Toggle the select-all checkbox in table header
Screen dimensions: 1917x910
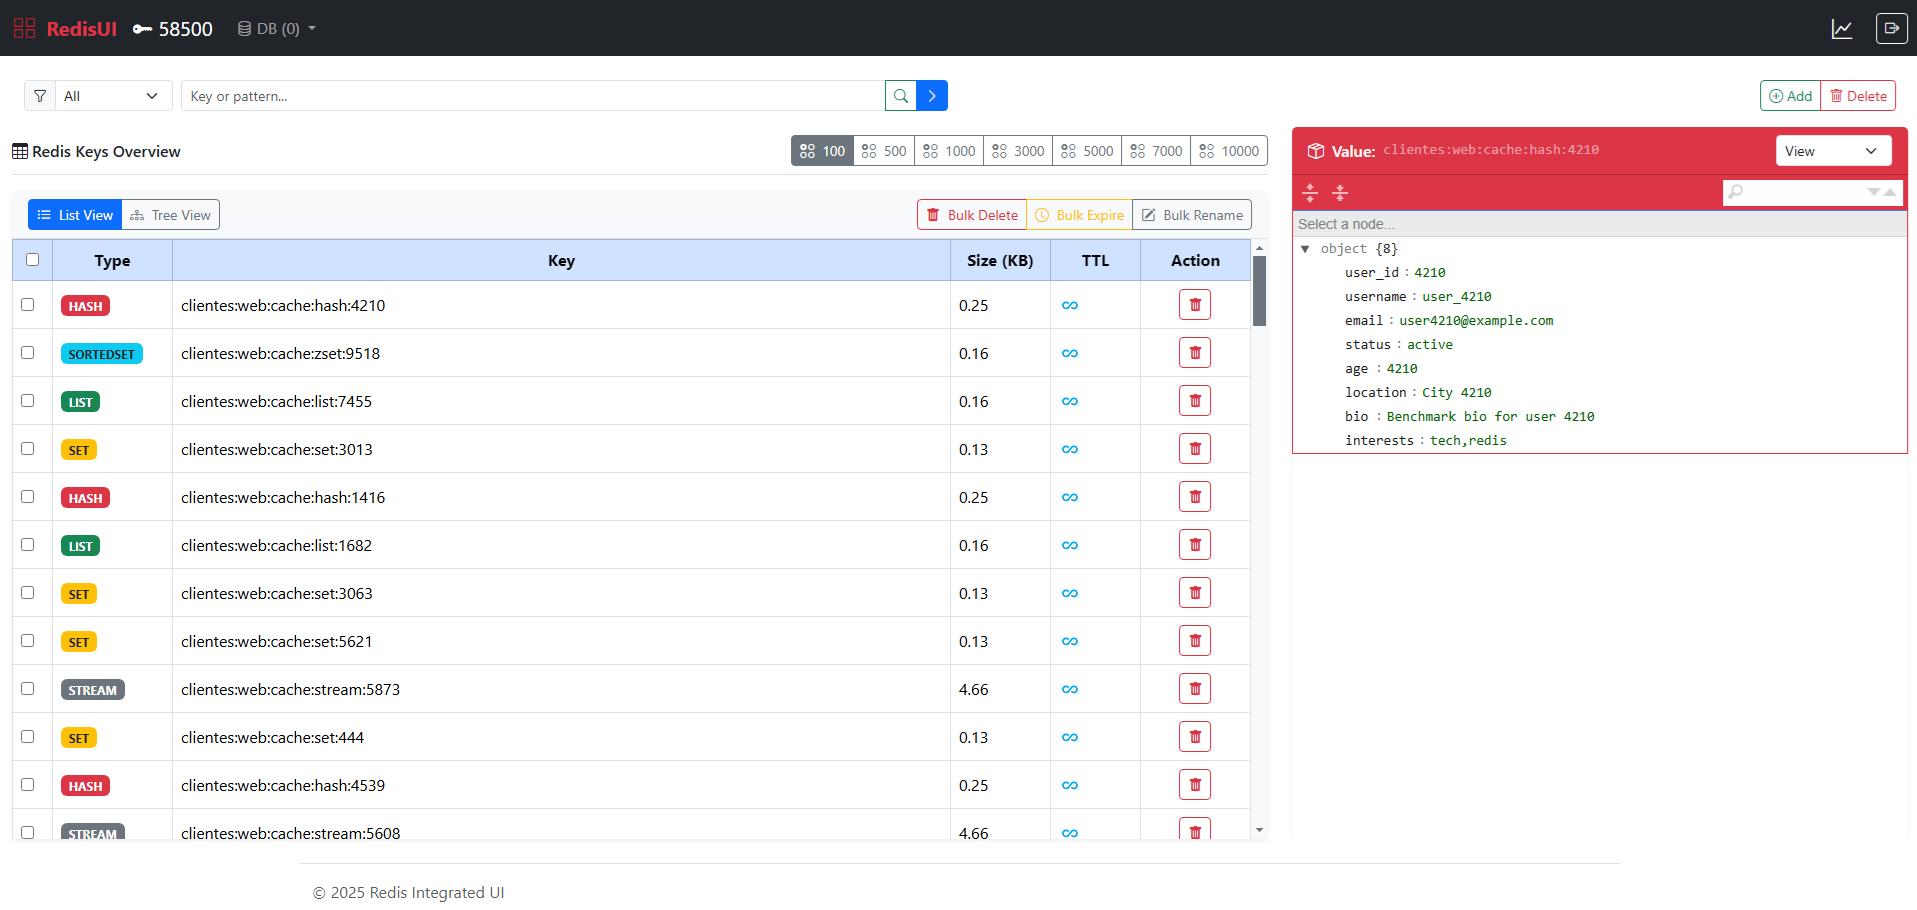tap(32, 259)
